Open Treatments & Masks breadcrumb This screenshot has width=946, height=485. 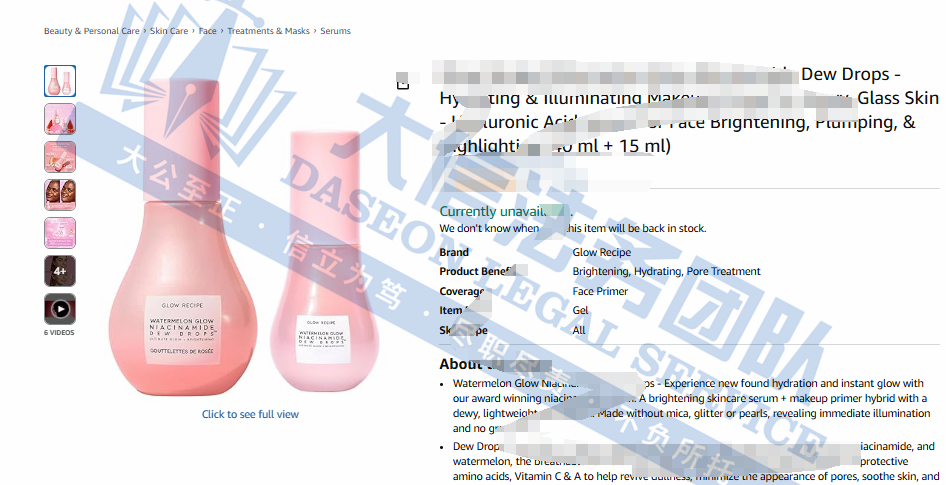coord(268,31)
